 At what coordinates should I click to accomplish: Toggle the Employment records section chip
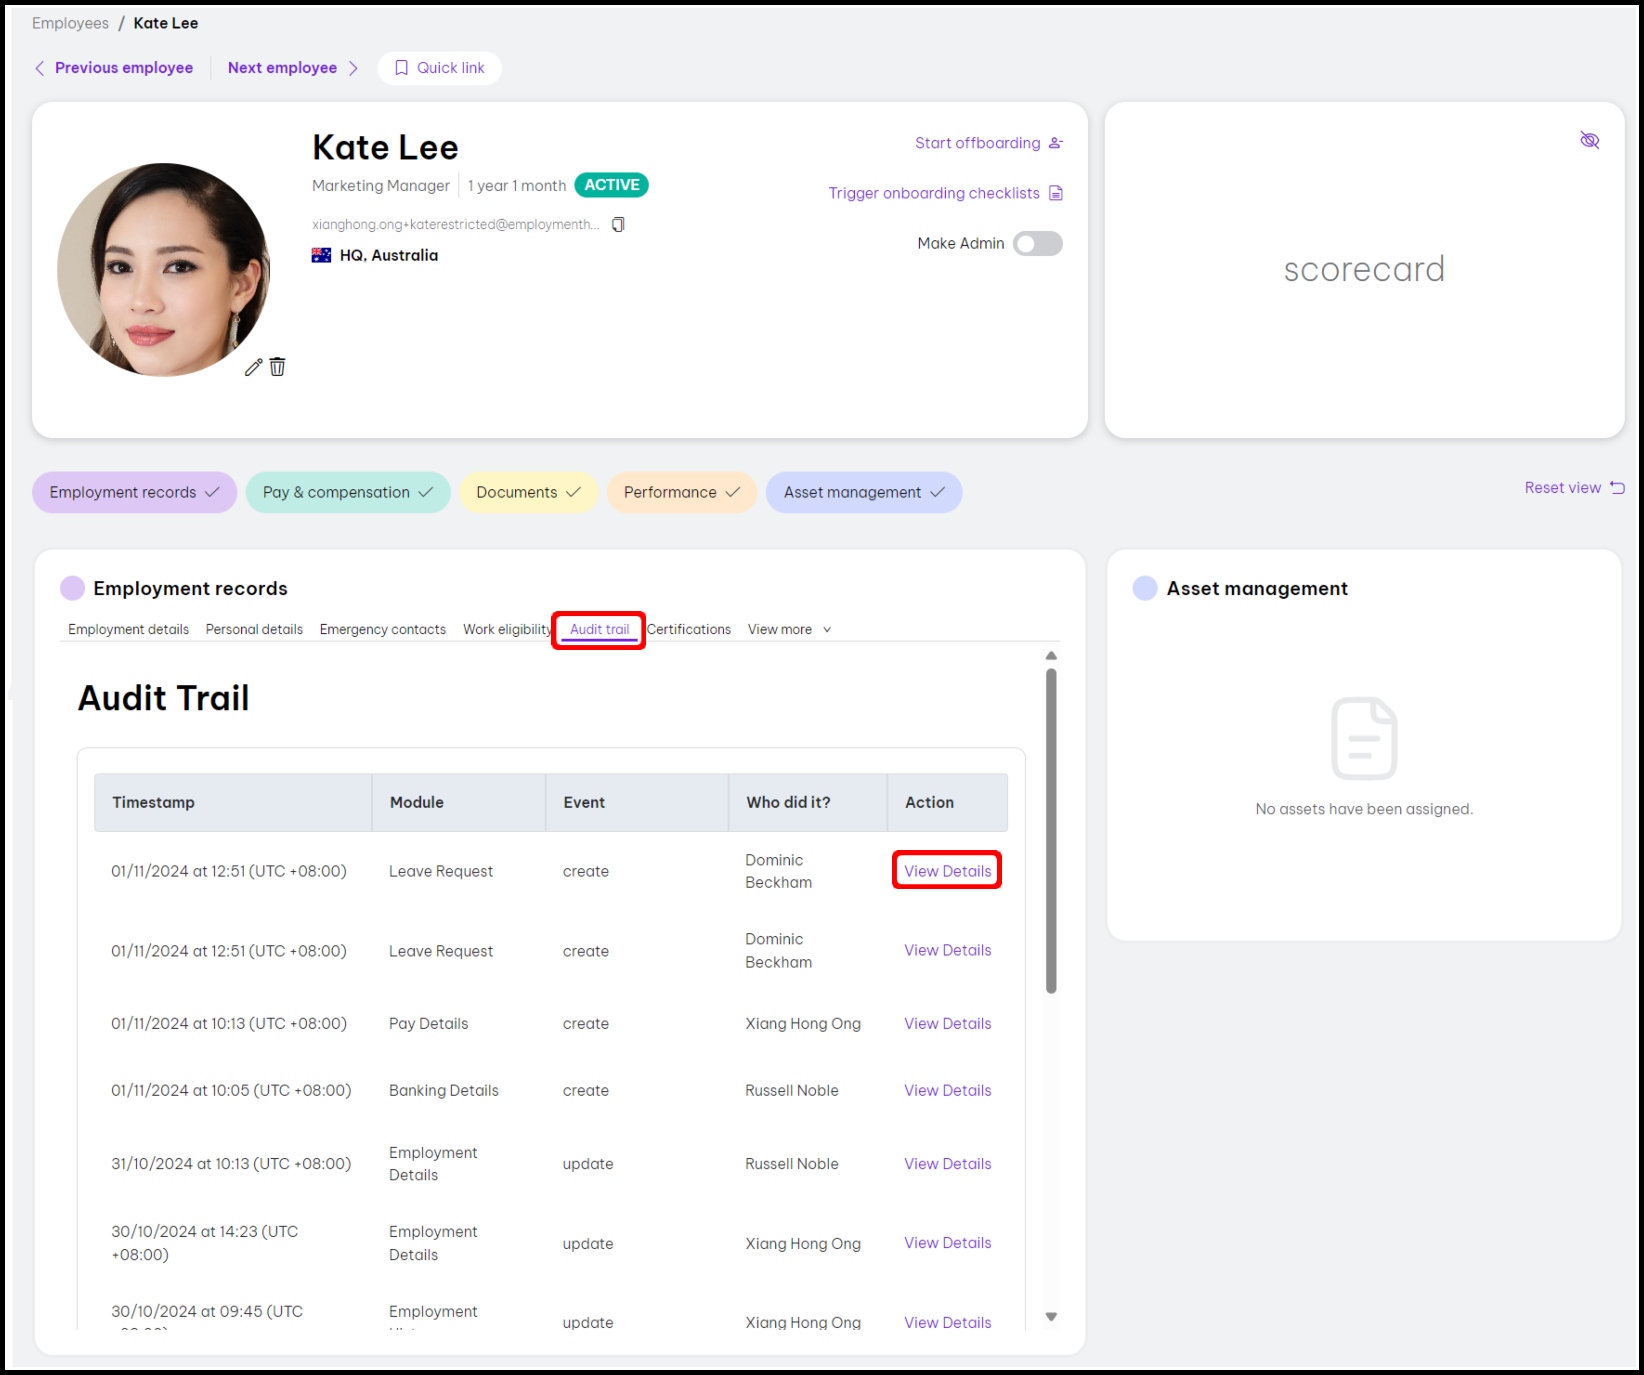134,492
